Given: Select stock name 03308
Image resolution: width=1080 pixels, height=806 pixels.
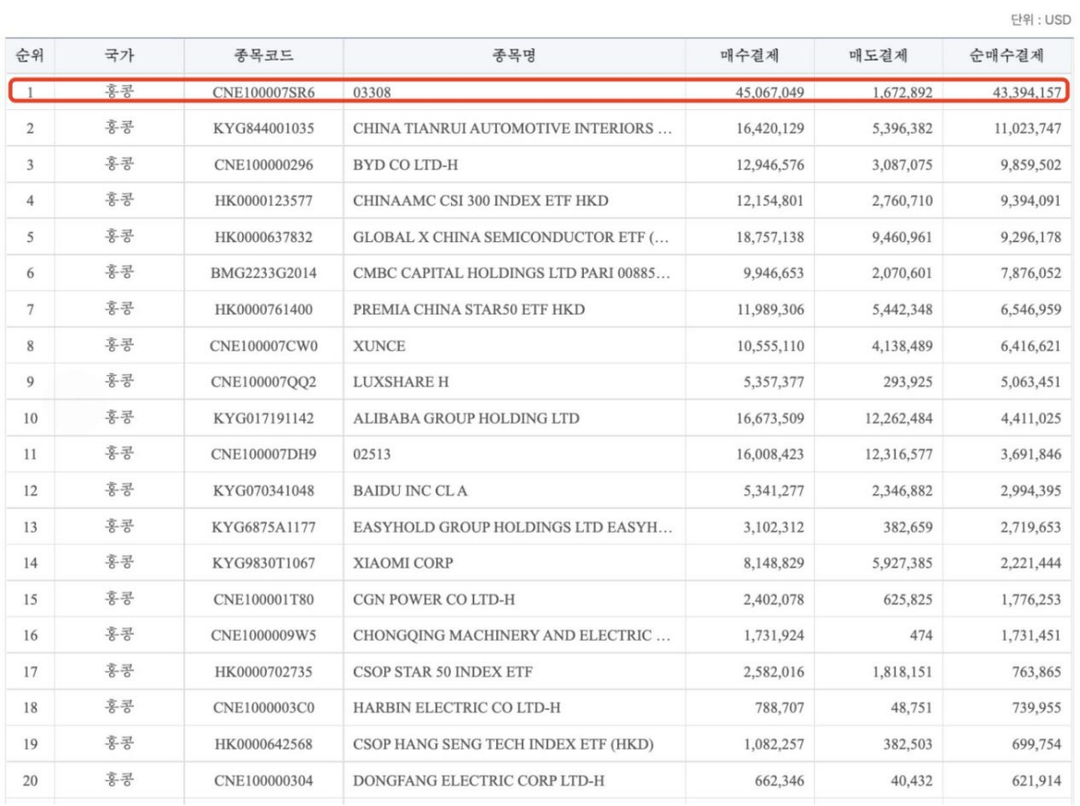Looking at the screenshot, I should tap(372, 92).
